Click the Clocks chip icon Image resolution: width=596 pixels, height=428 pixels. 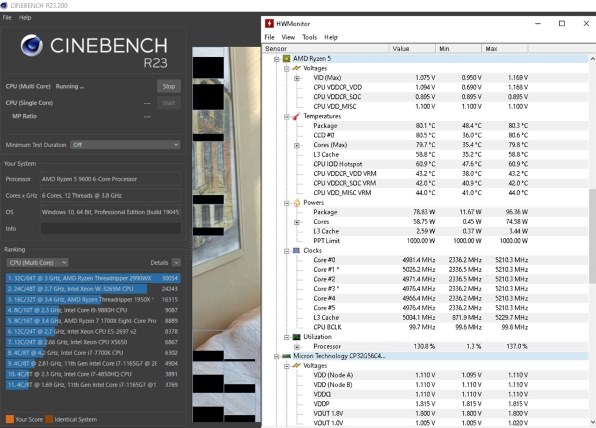(296, 250)
